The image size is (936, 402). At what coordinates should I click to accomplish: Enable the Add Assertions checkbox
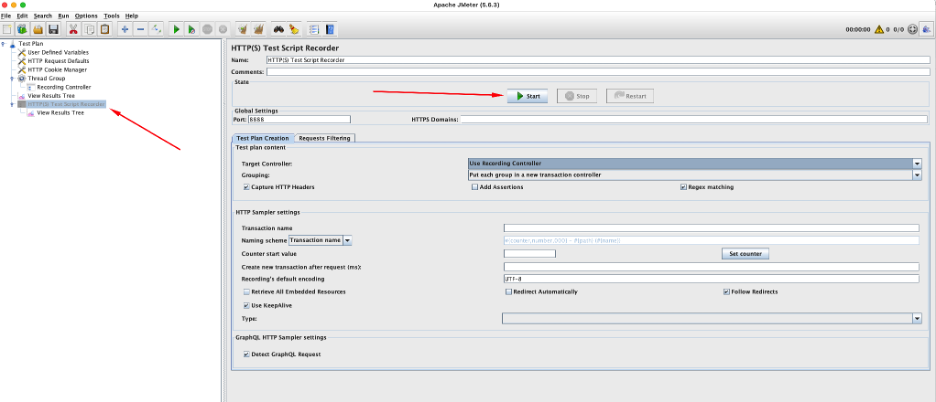(475, 187)
